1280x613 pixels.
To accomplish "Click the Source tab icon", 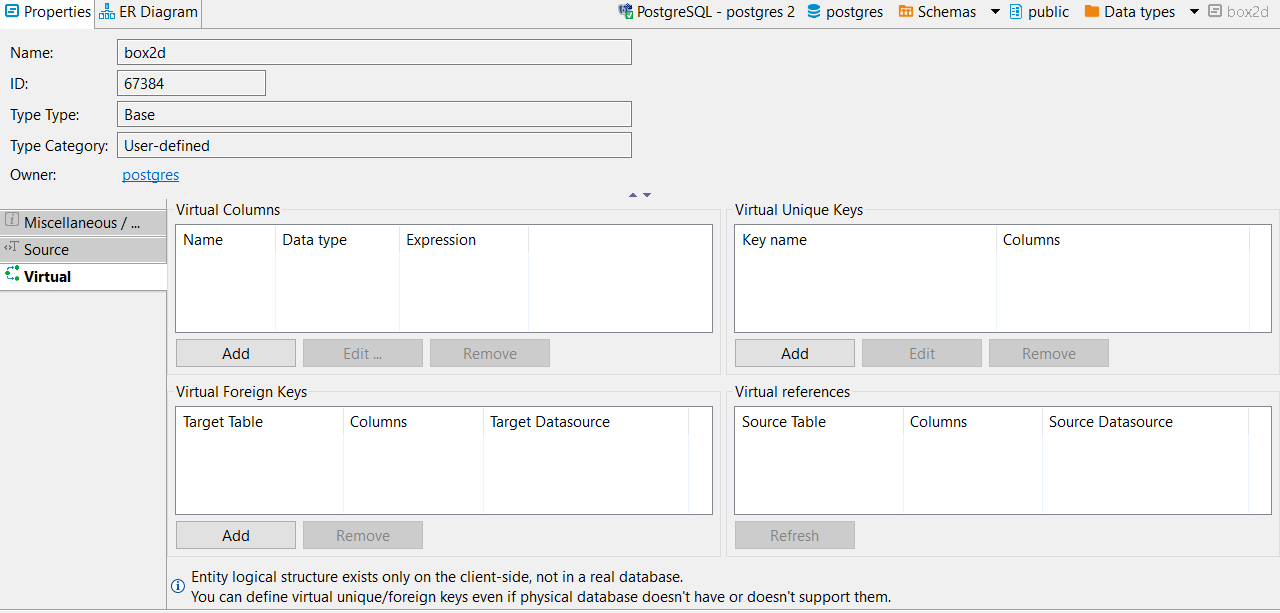I will pyautogui.click(x=12, y=248).
